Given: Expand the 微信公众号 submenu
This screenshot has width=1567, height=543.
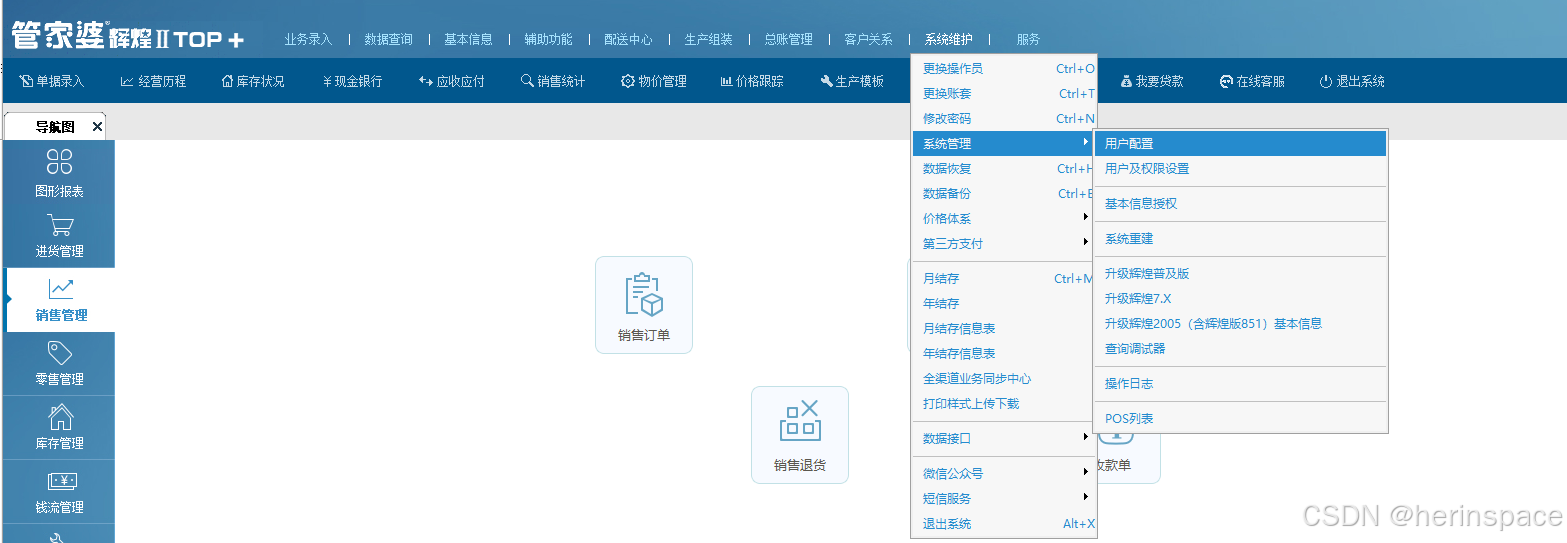Looking at the screenshot, I should pos(1004,473).
